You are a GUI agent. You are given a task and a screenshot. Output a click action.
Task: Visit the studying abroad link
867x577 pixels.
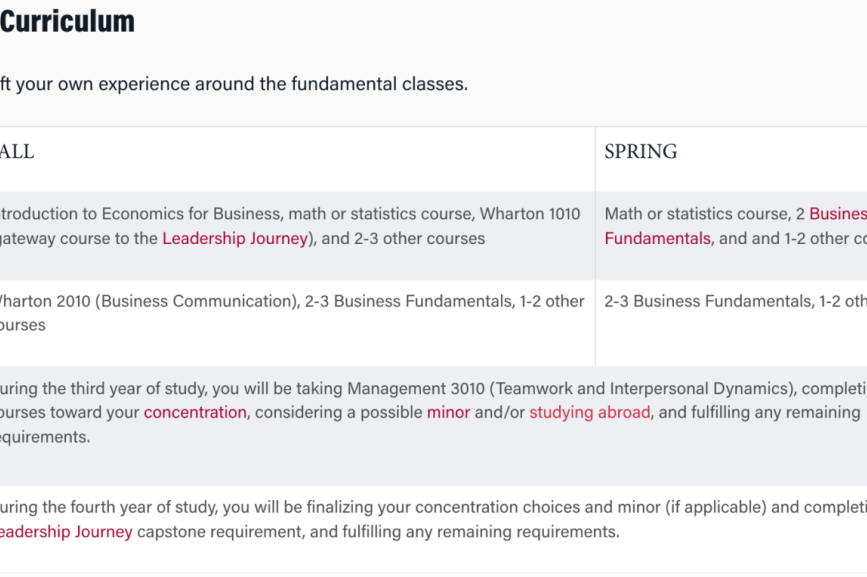coord(589,413)
